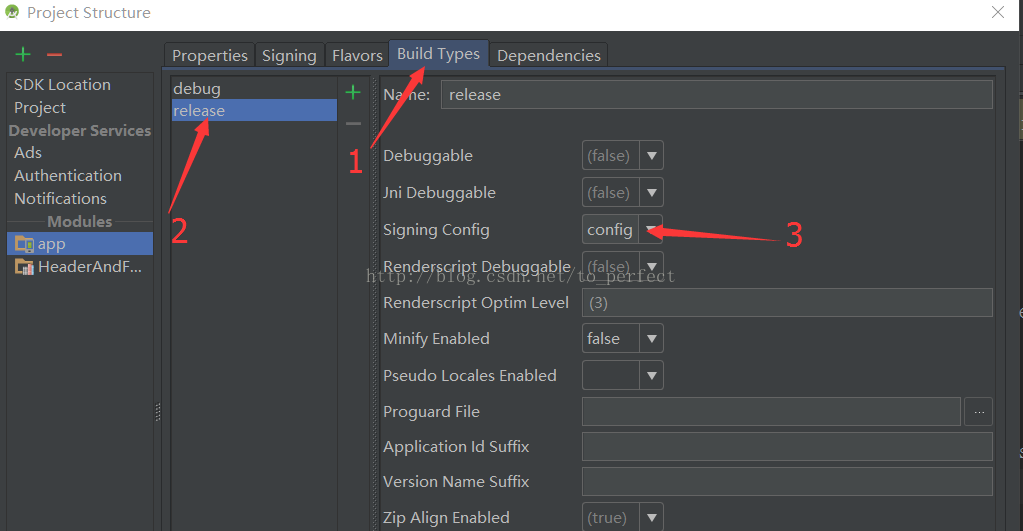Click the sidebar splitter grip handle

[x=158, y=412]
